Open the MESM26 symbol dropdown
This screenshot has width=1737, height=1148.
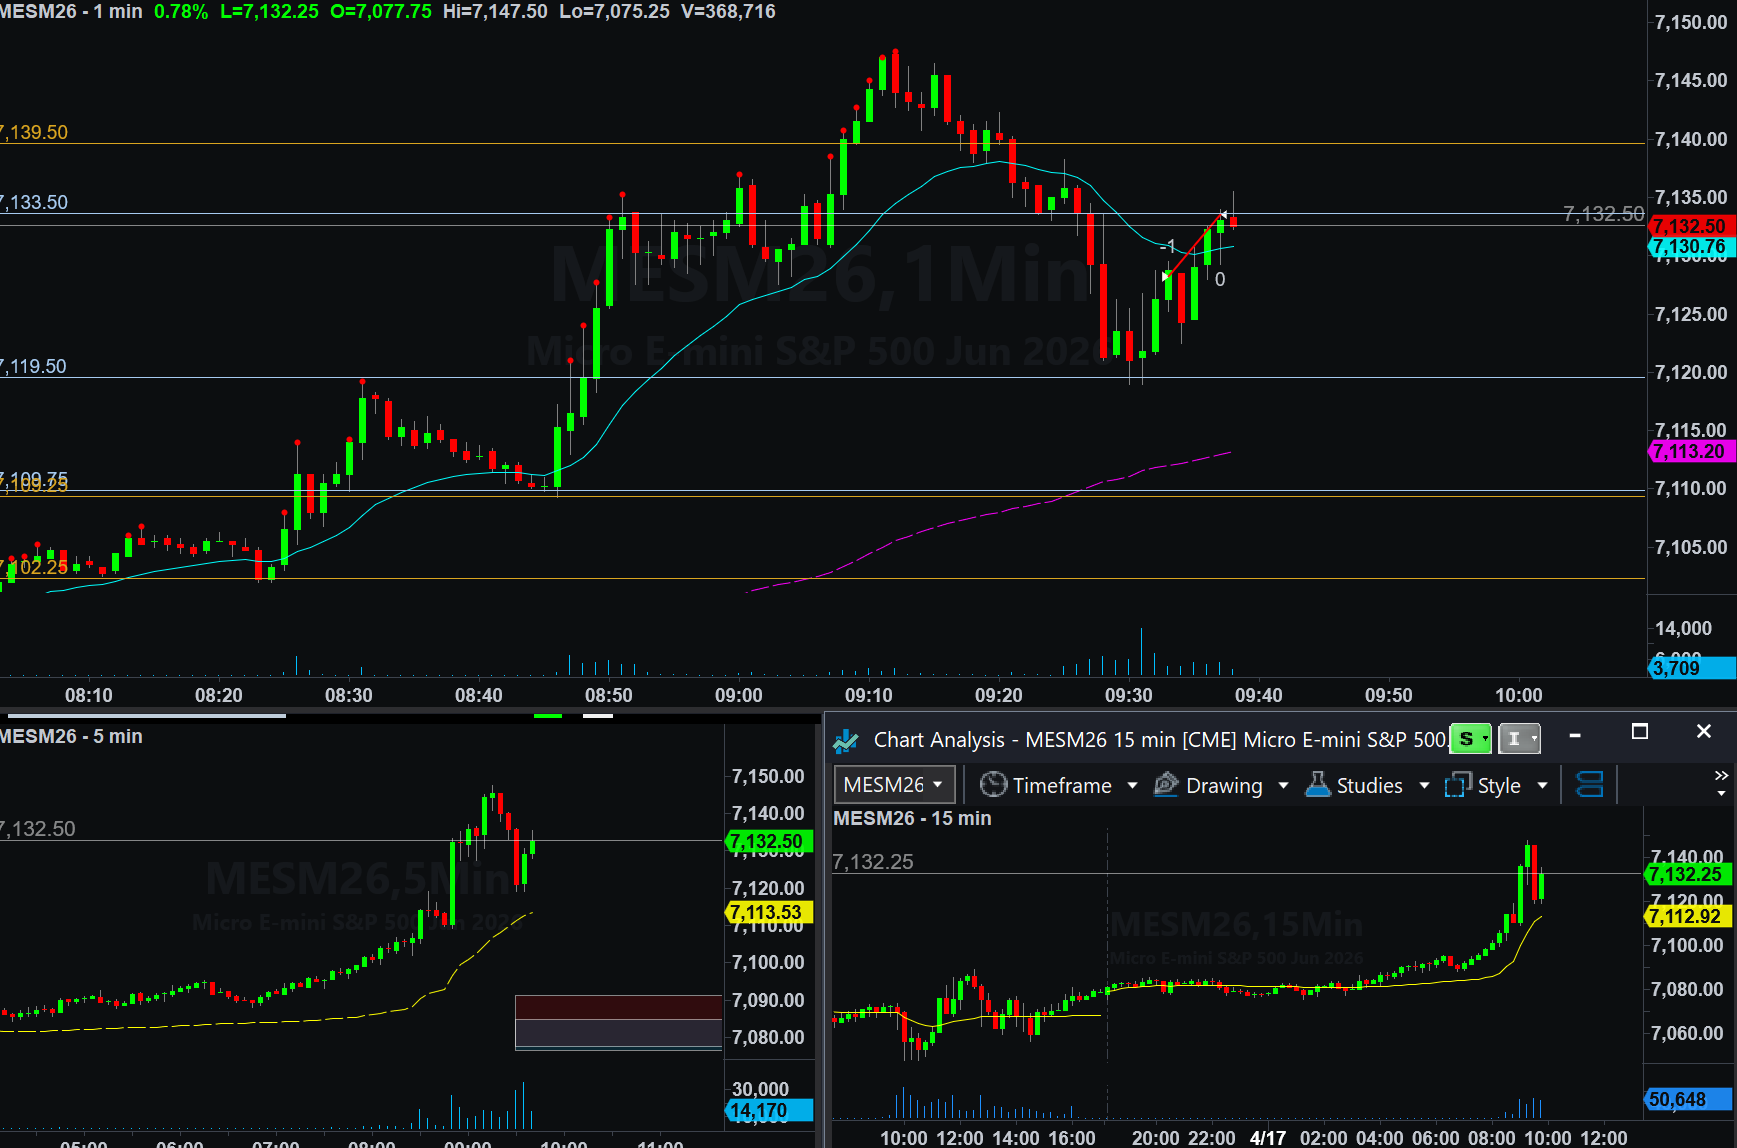[894, 785]
